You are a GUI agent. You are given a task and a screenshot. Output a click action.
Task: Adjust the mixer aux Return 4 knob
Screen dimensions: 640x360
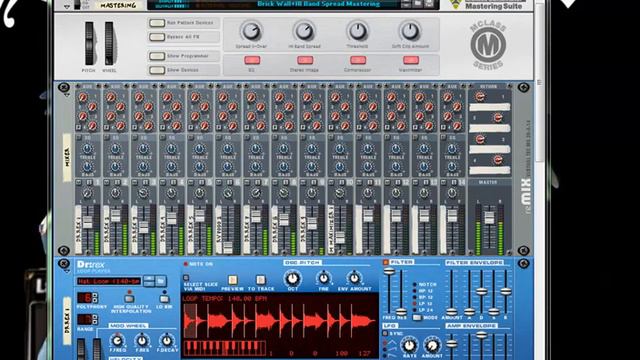point(498,160)
